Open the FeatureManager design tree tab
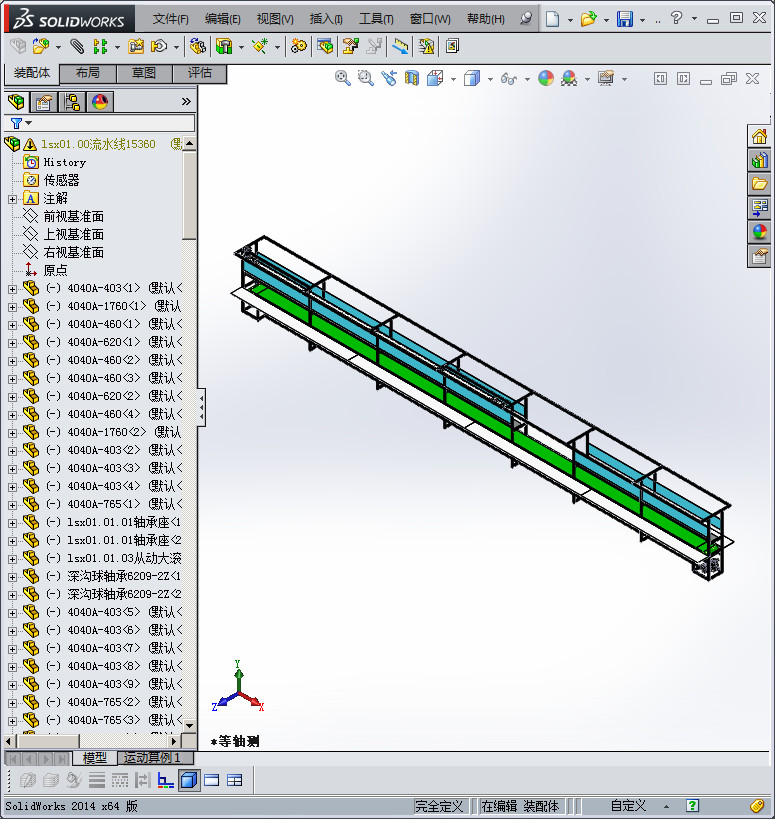The height and width of the screenshot is (819, 775). (x=16, y=101)
